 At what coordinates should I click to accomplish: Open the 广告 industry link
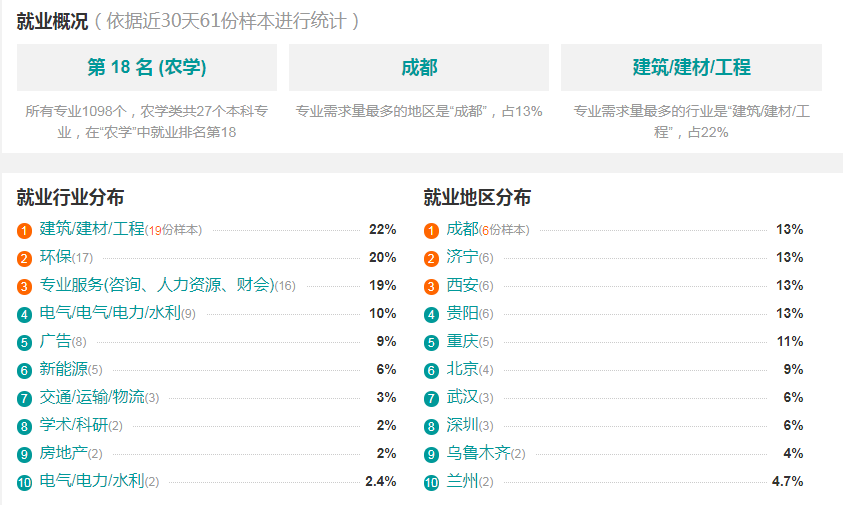(x=55, y=340)
